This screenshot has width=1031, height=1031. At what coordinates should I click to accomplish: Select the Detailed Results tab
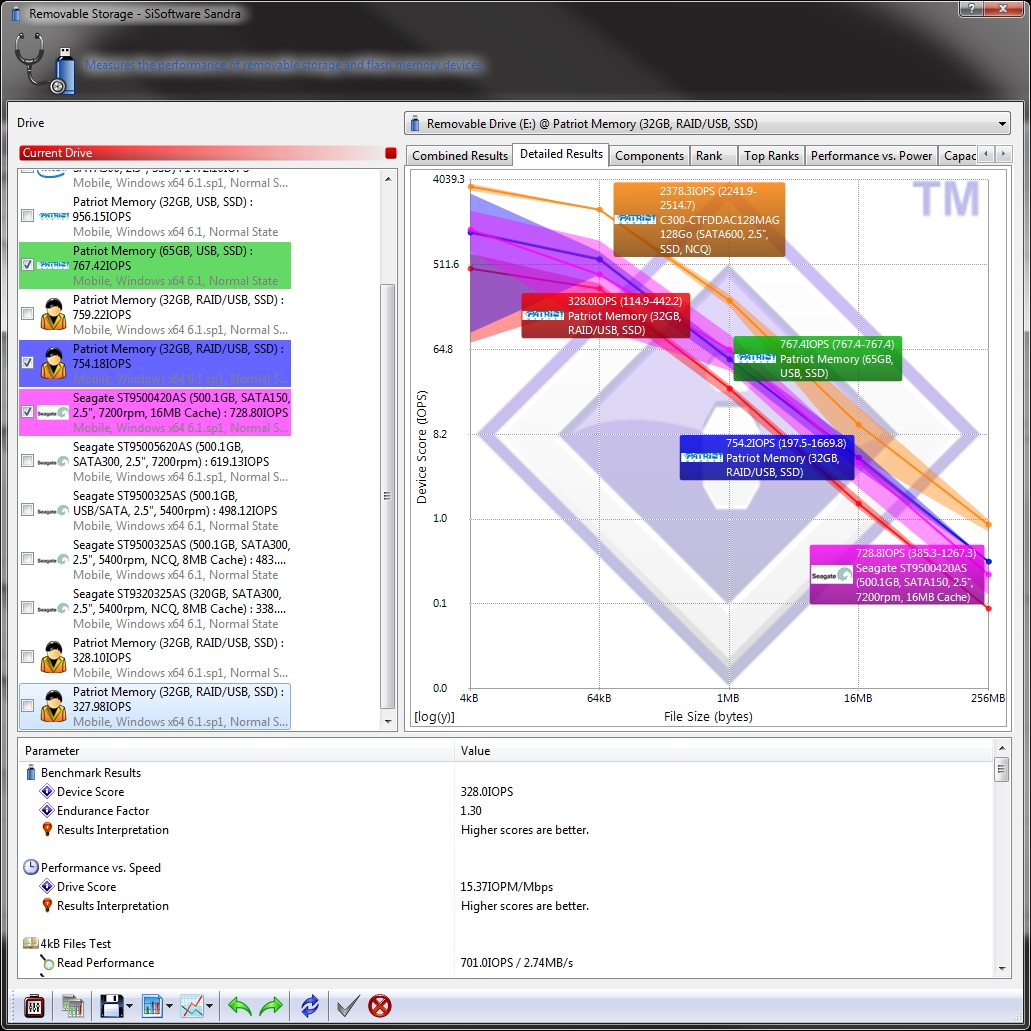(x=561, y=154)
